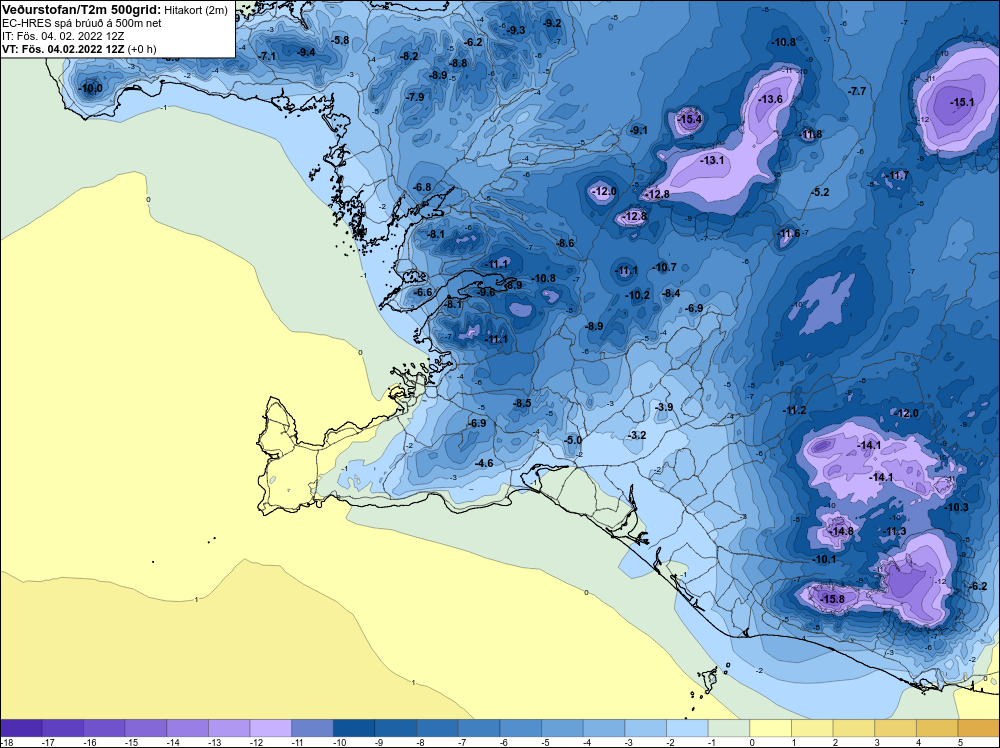Click the -13.6 temperature label
The width and height of the screenshot is (1000, 748).
[x=770, y=99]
